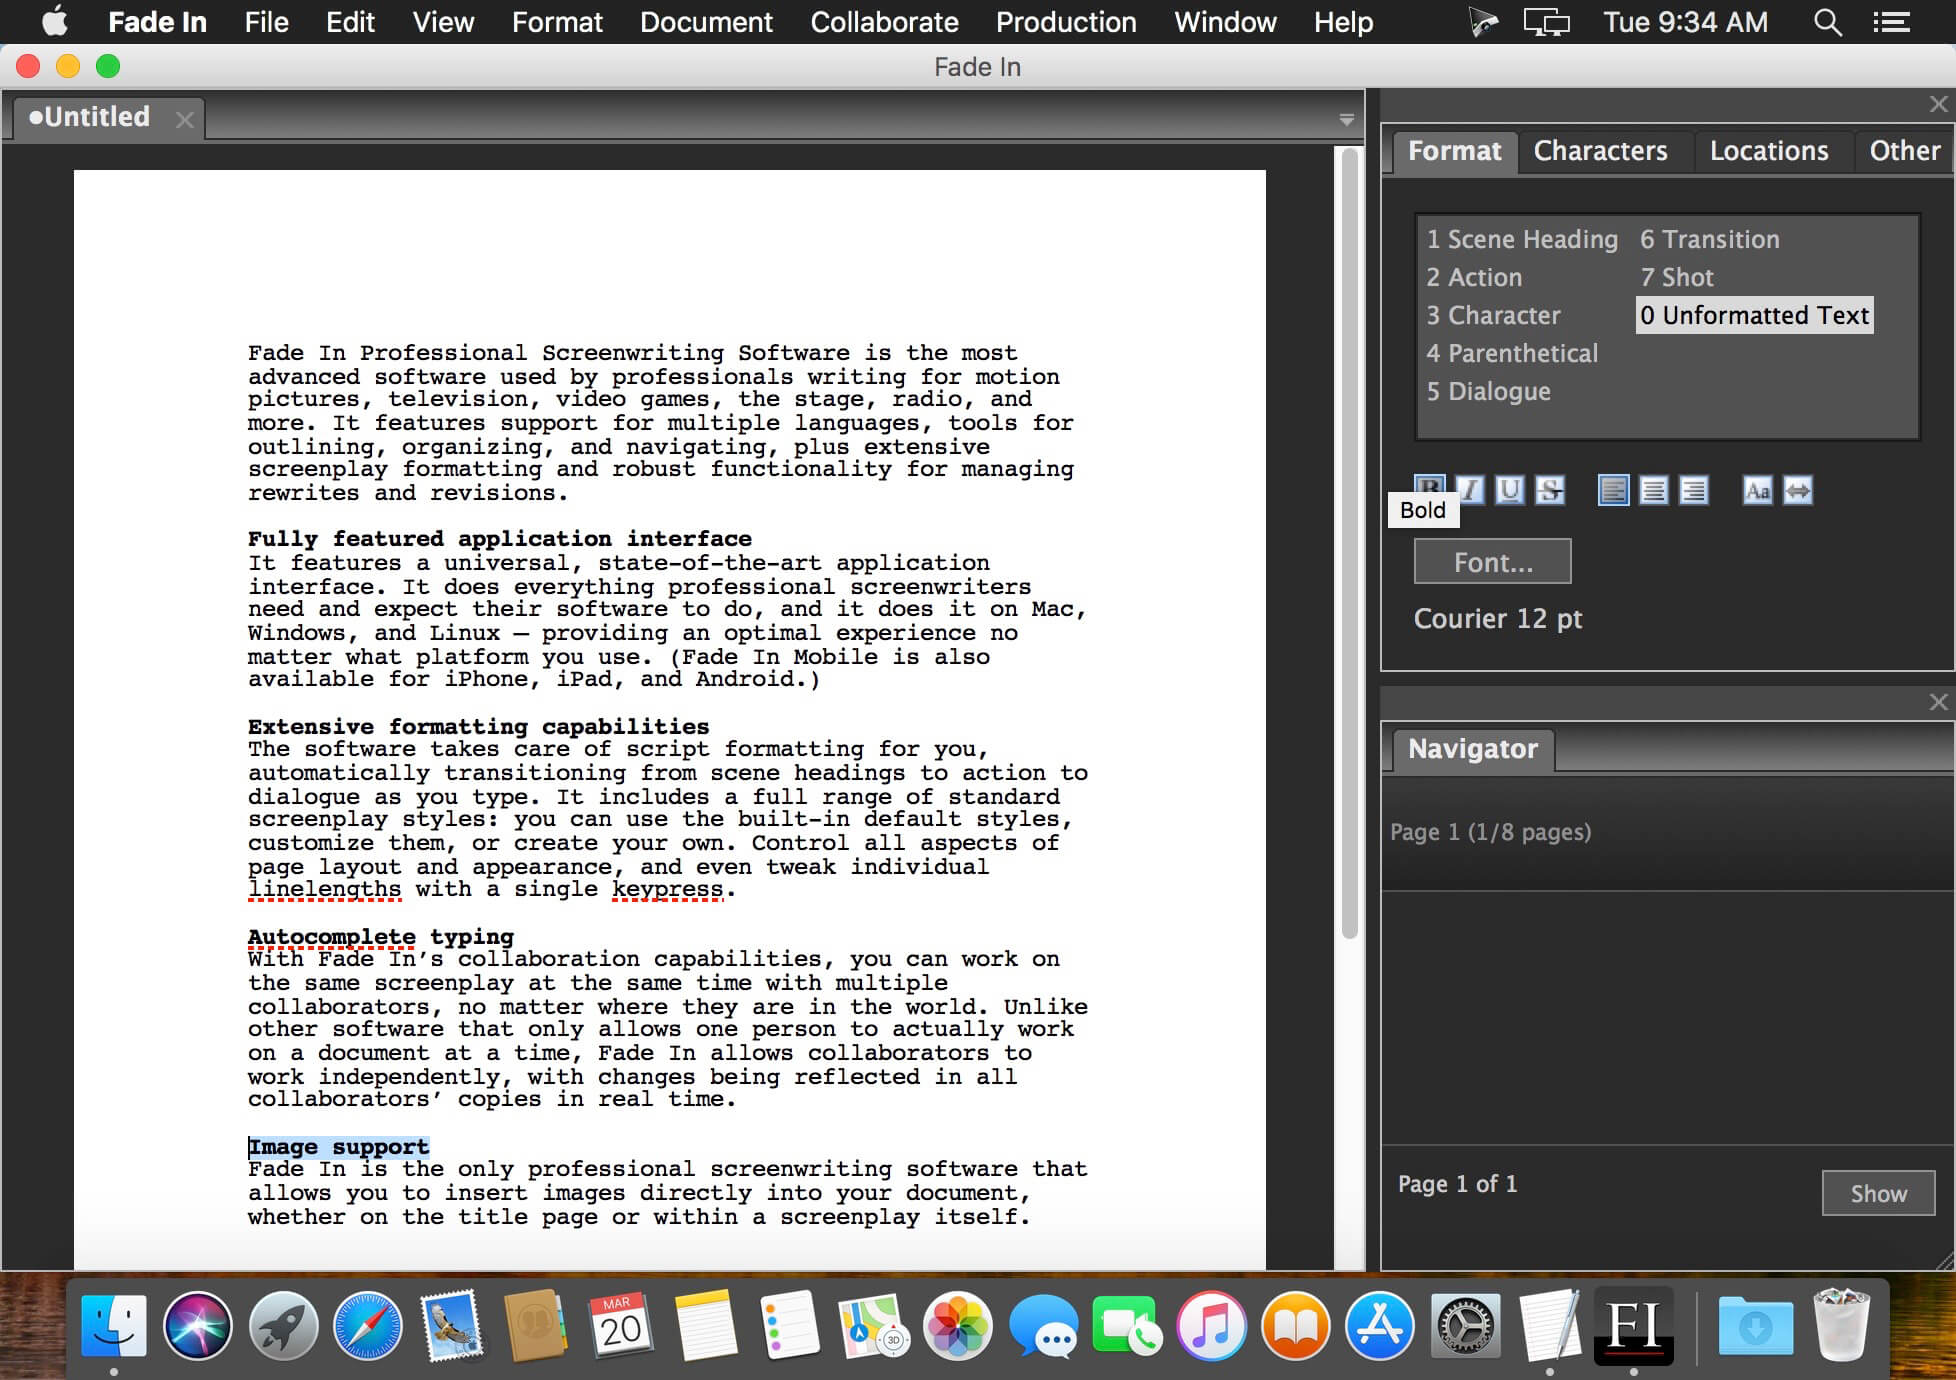Screen dimensions: 1956x1380
Task: Select 0 Unformatted Text dropdown
Action: [x=1754, y=315]
